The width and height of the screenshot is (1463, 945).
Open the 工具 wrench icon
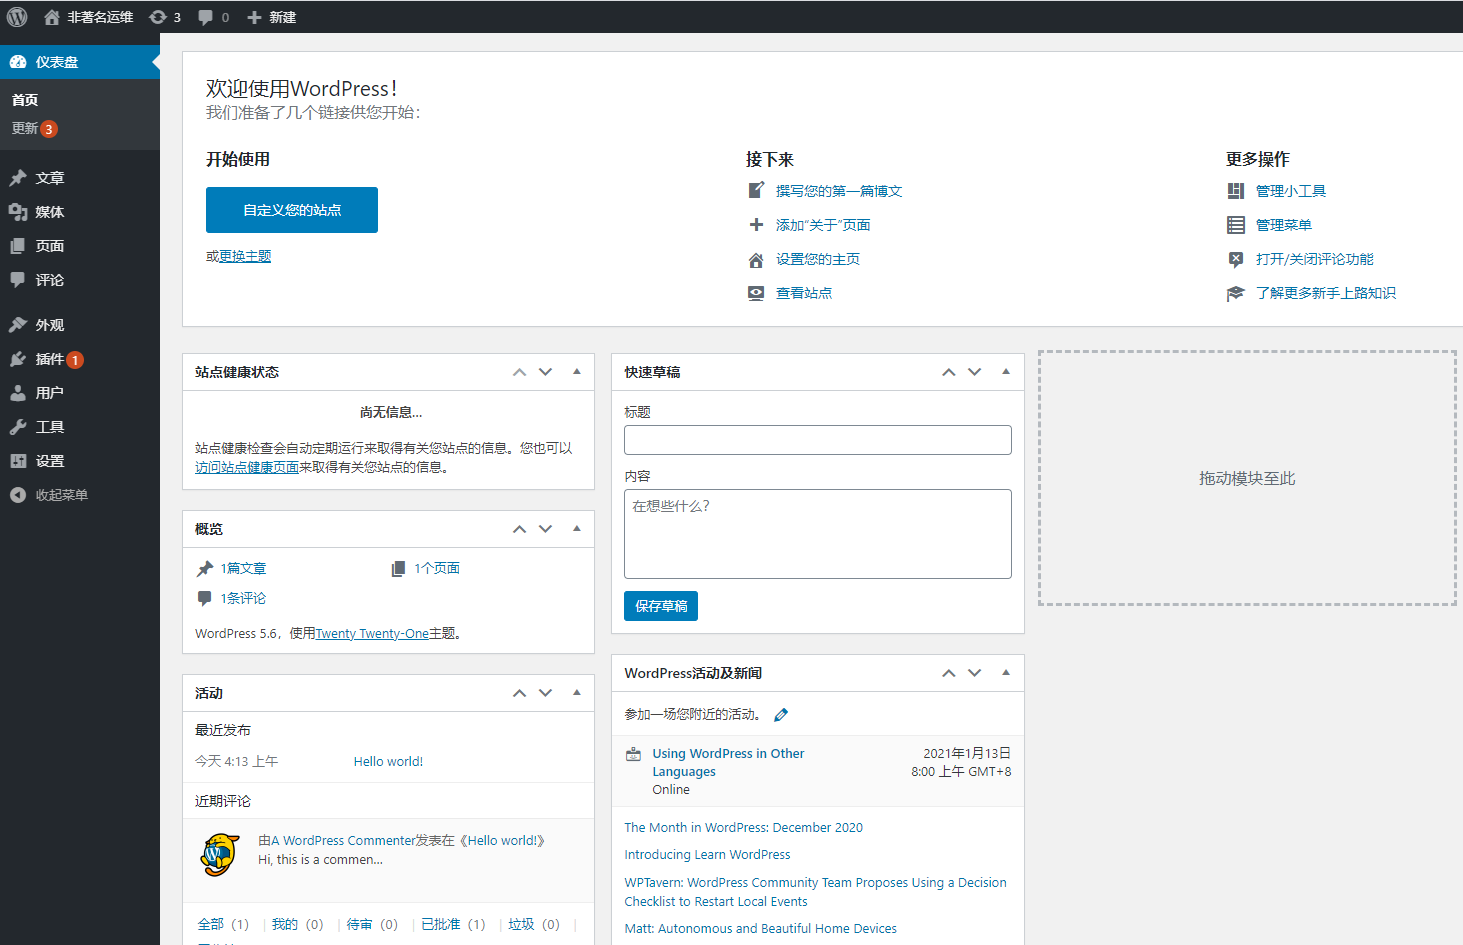pos(18,426)
